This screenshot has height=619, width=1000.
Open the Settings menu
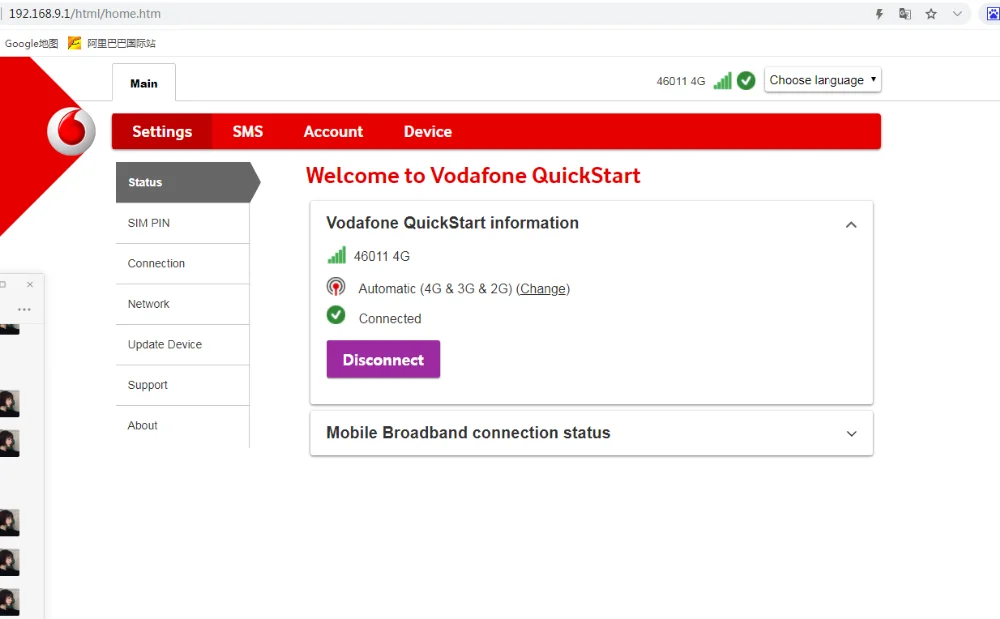click(162, 131)
